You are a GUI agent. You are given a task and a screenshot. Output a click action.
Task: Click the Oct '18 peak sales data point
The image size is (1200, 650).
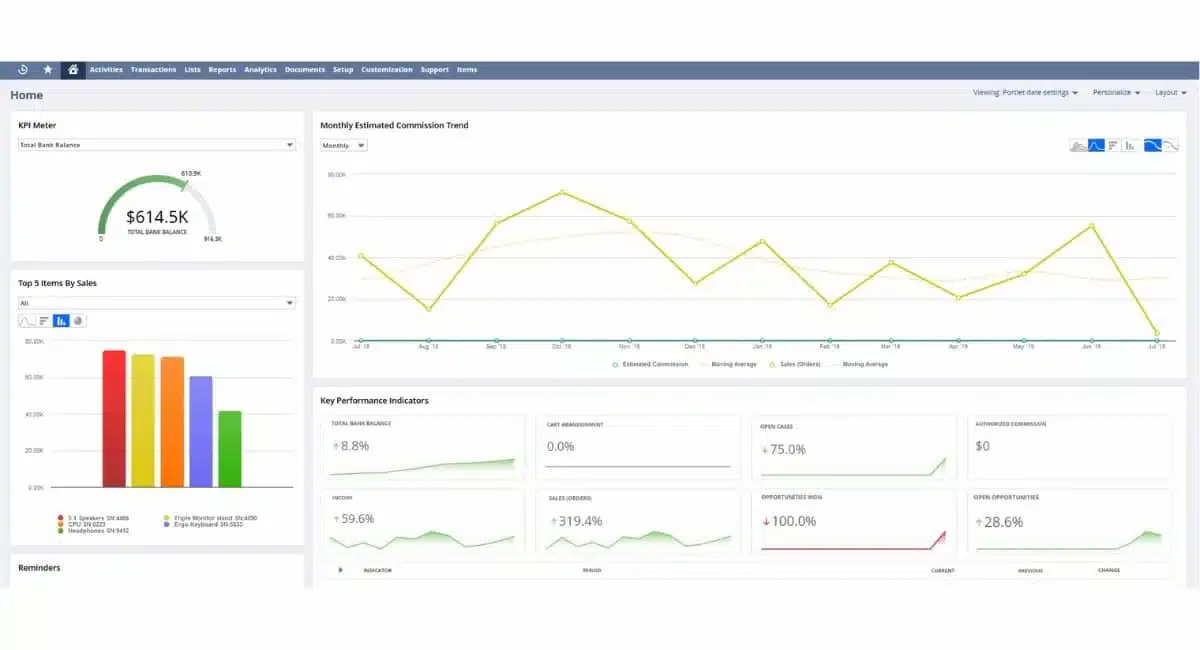[x=562, y=192]
